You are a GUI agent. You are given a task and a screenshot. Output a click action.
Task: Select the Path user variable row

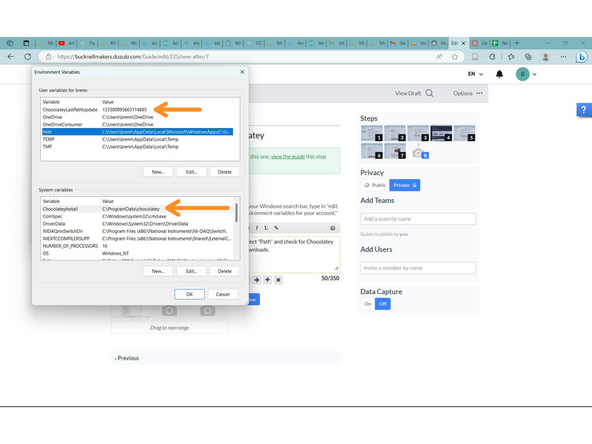coord(137,132)
